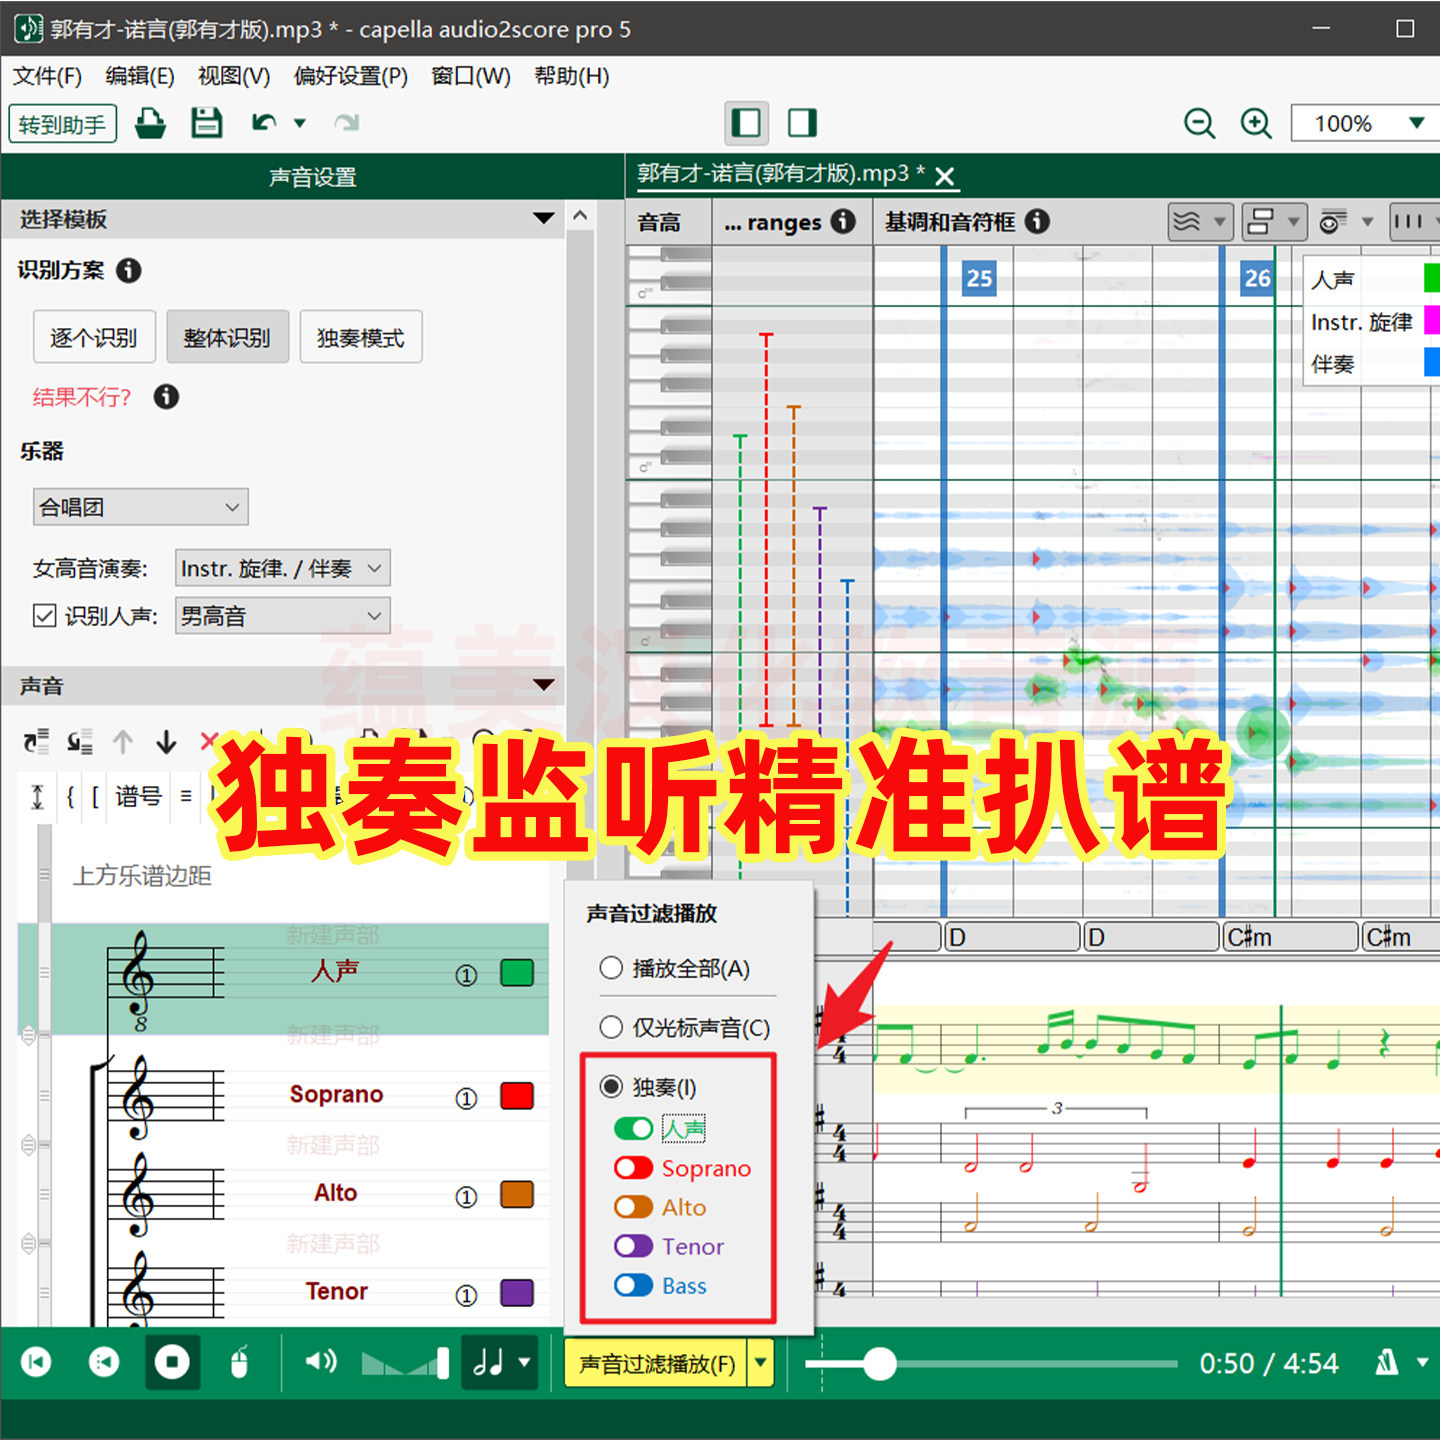Show the right panel layout icon
The image size is (1440, 1440).
click(x=802, y=124)
